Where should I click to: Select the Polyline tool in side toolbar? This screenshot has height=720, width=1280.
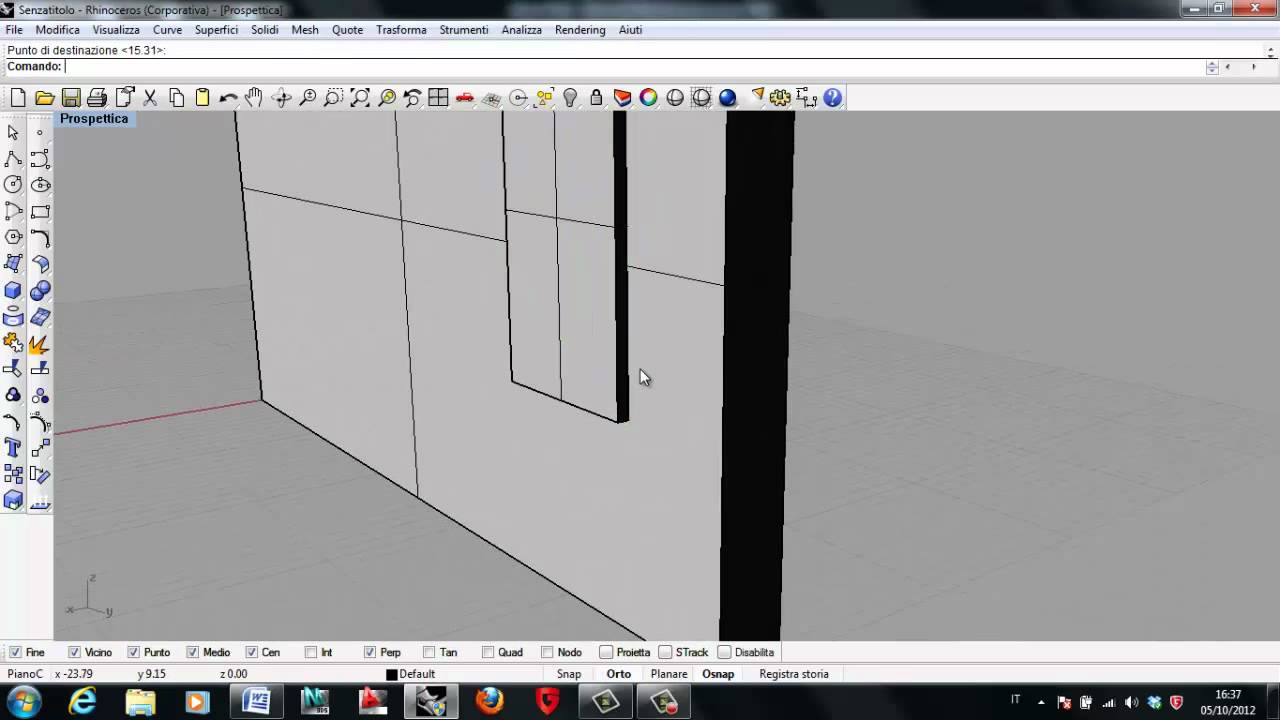tap(13, 159)
